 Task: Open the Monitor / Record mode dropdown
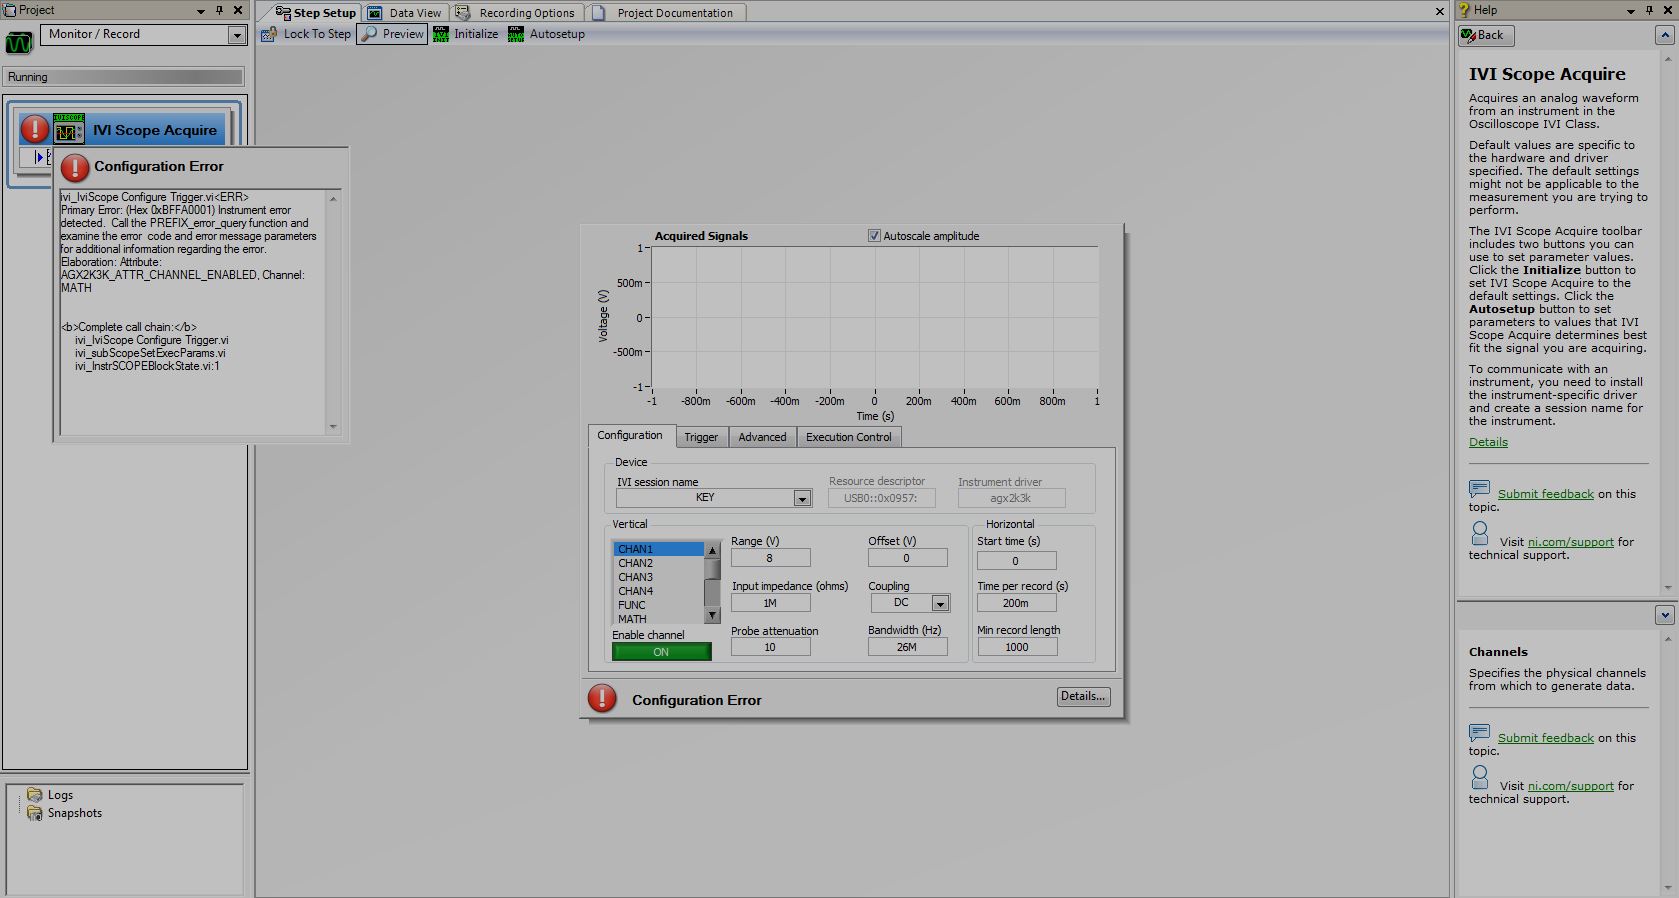click(237, 35)
